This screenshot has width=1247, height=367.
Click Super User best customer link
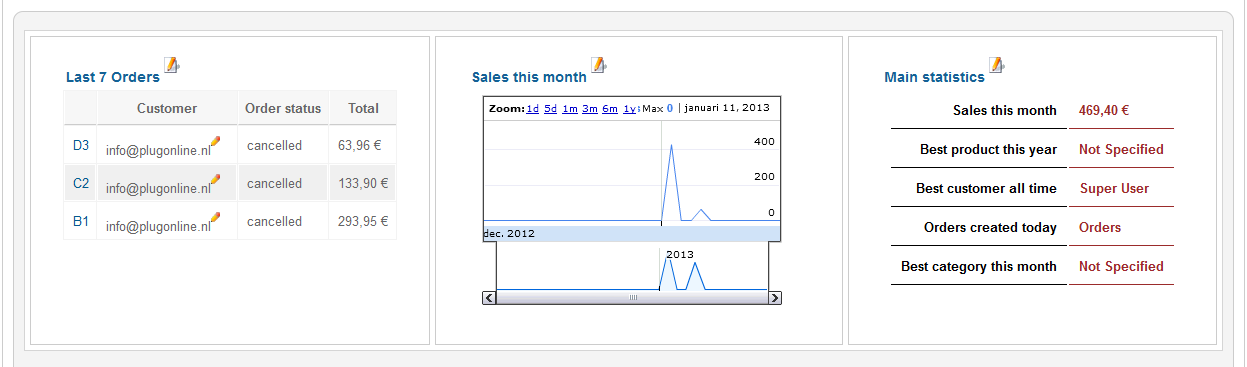1114,188
